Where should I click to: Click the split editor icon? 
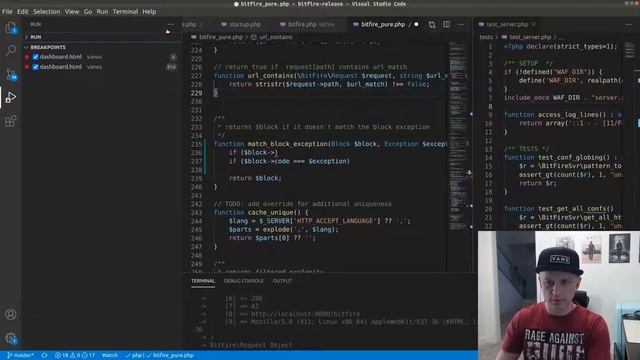[447, 24]
